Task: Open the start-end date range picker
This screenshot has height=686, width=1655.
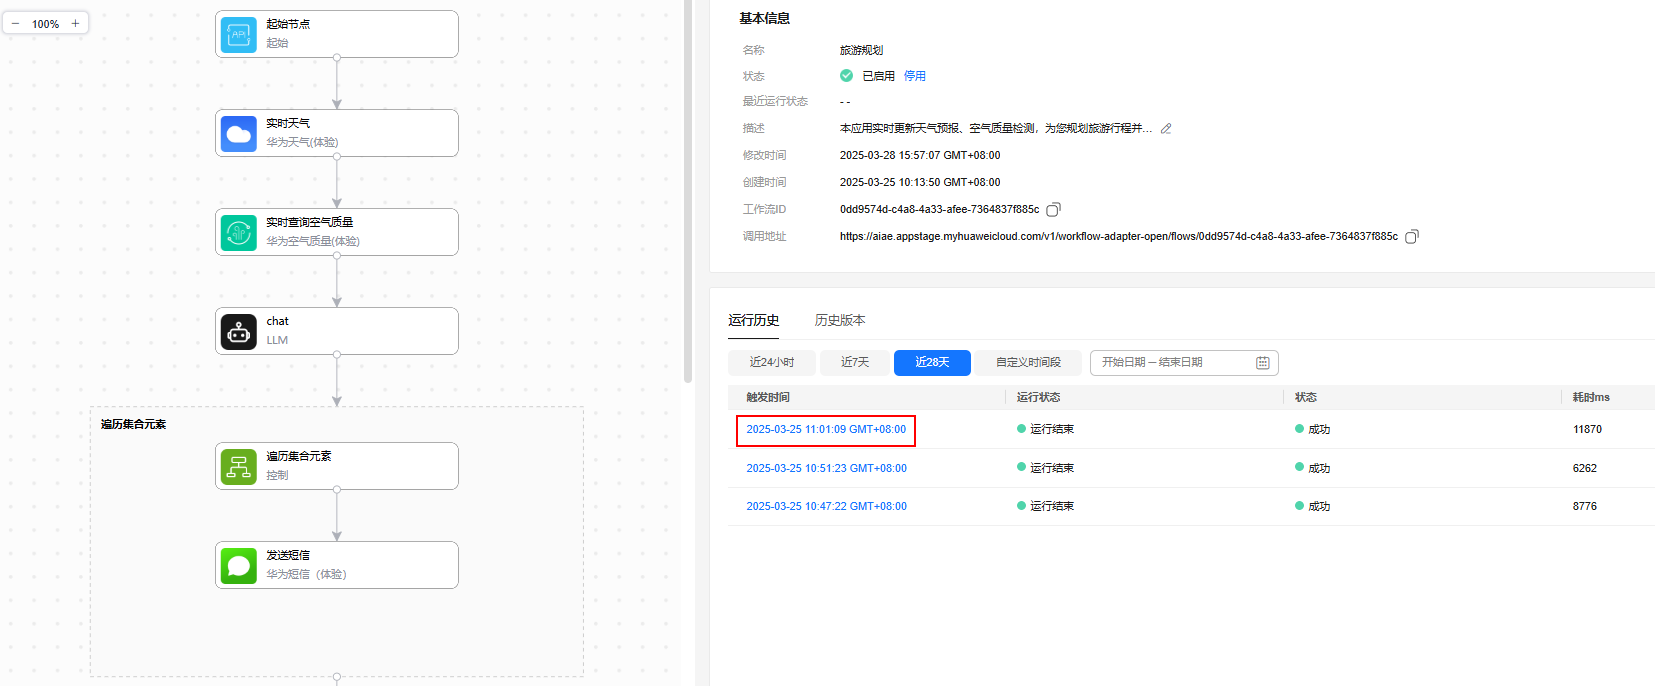Action: pyautogui.click(x=1183, y=362)
